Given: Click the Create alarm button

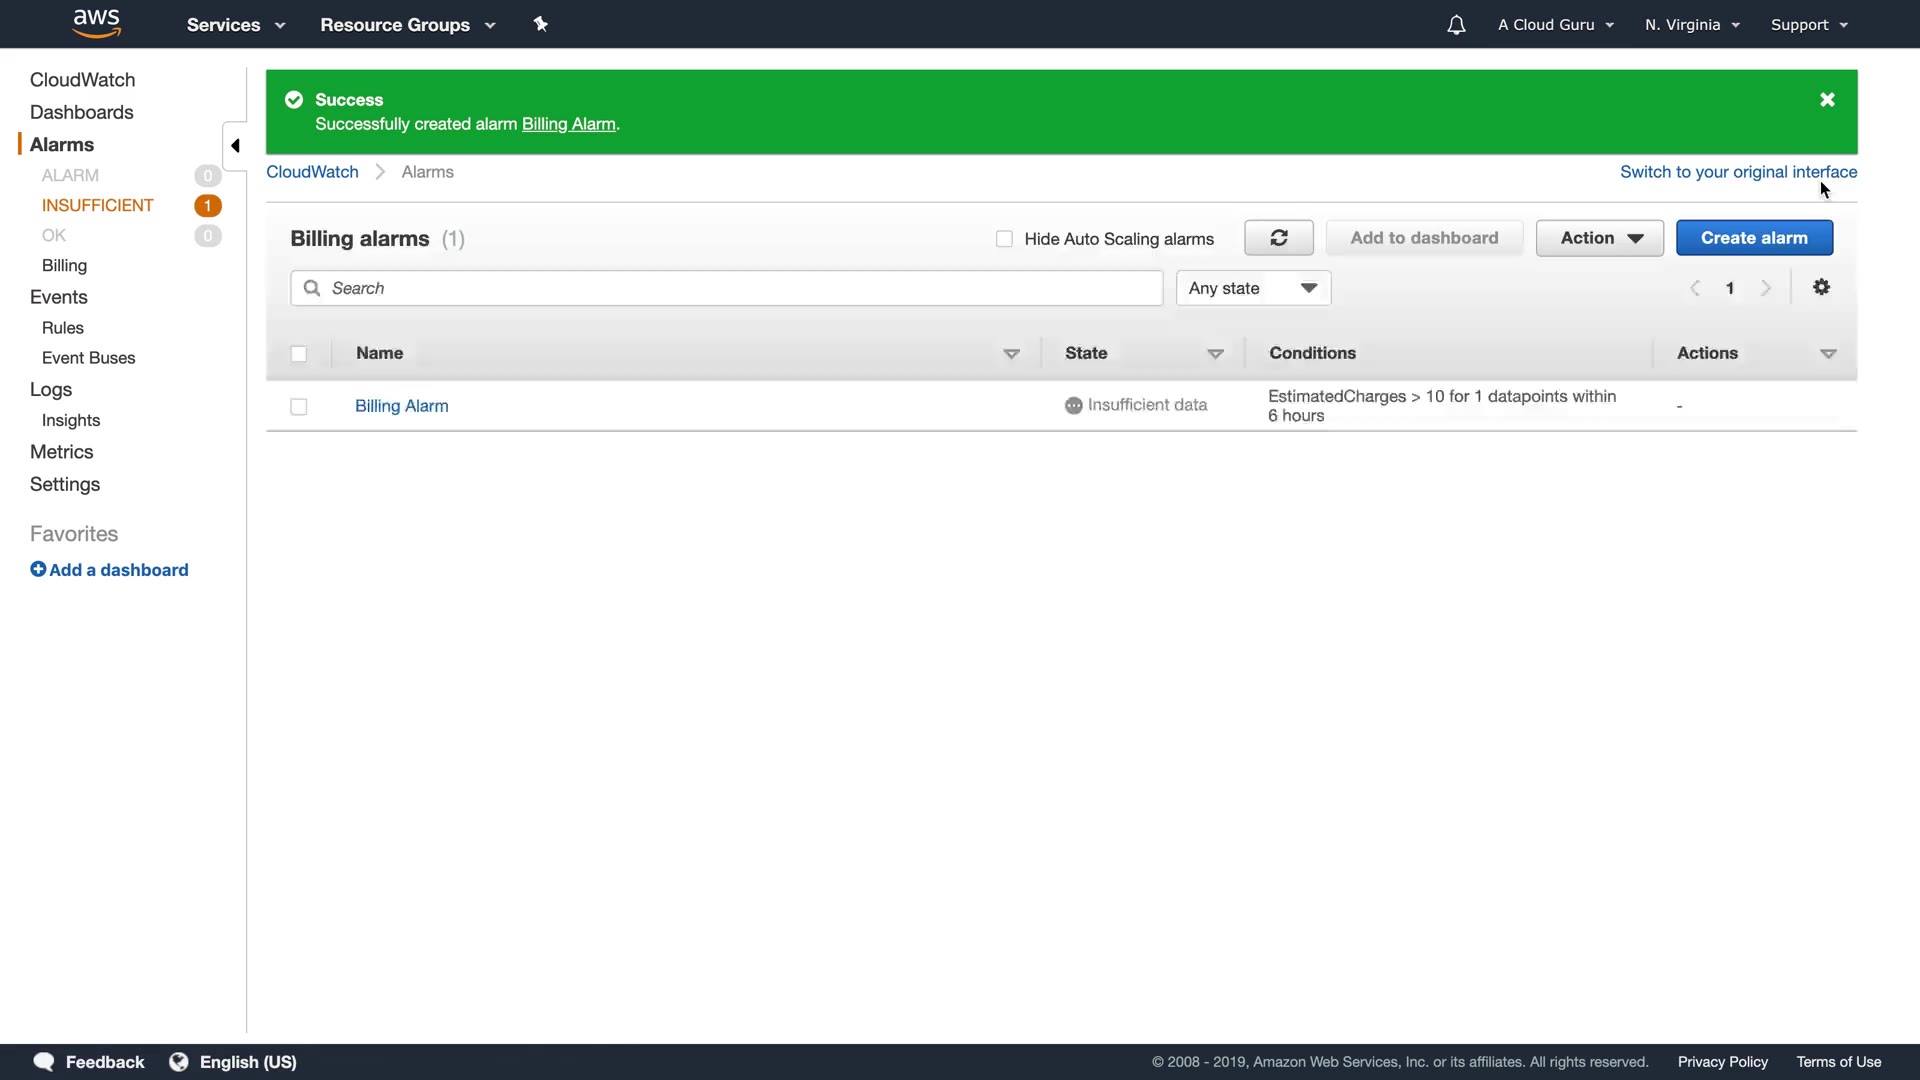Looking at the screenshot, I should [1754, 238].
